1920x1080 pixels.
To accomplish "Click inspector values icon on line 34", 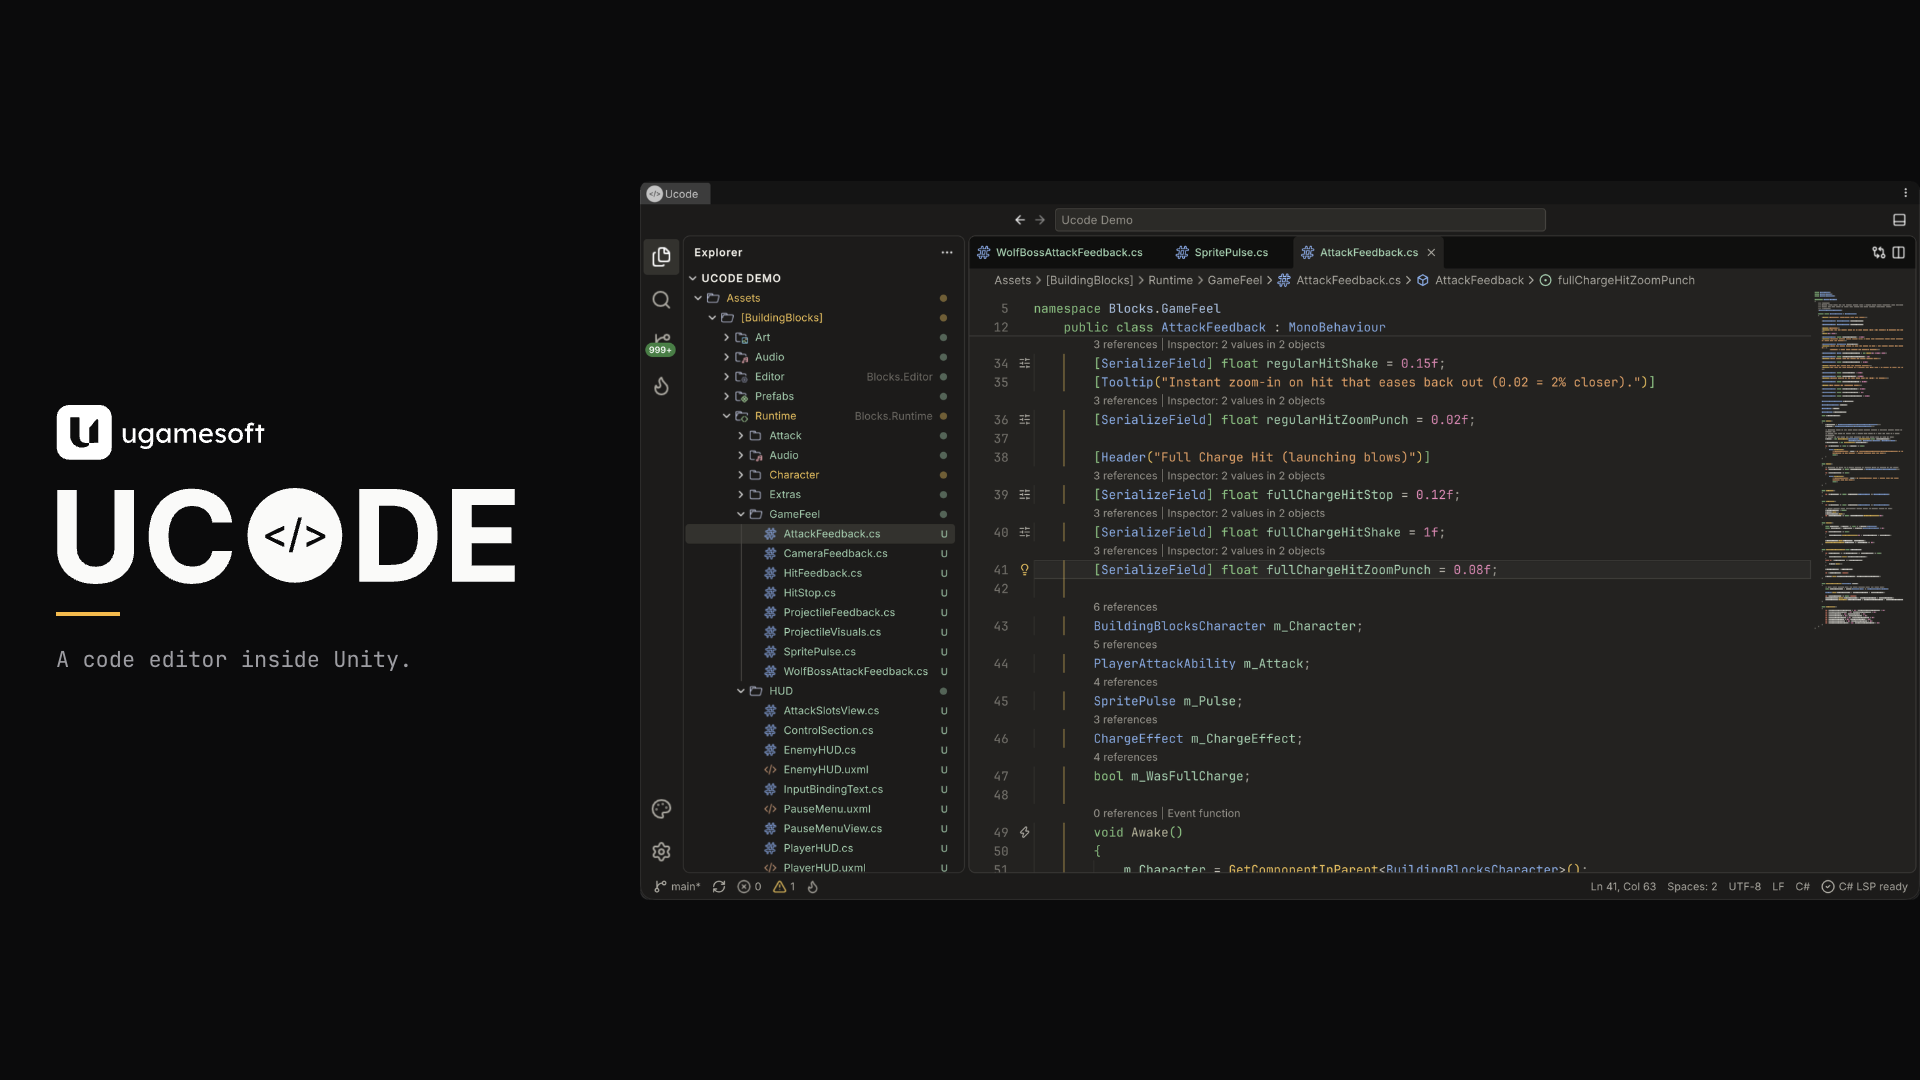I will pyautogui.click(x=1024, y=364).
